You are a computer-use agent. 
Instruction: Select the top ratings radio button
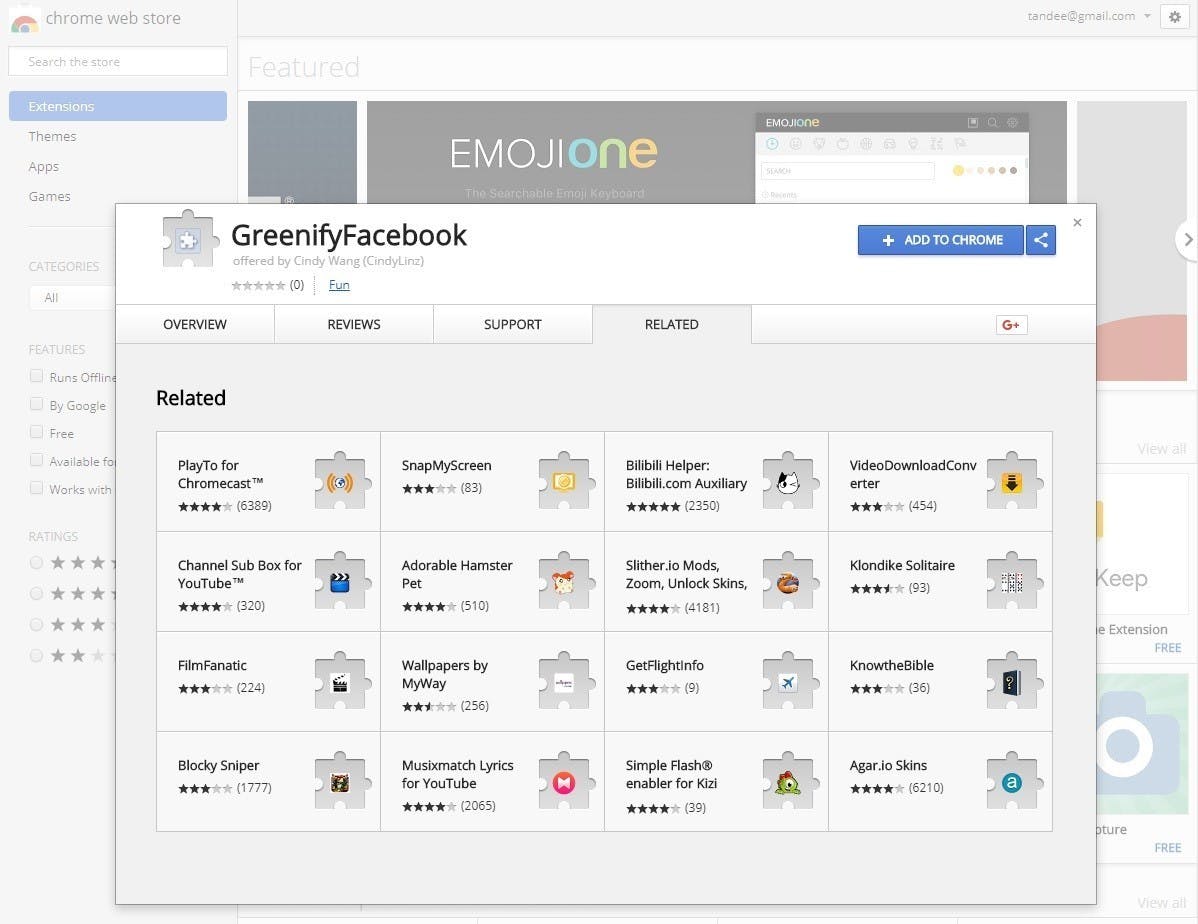pos(36,563)
